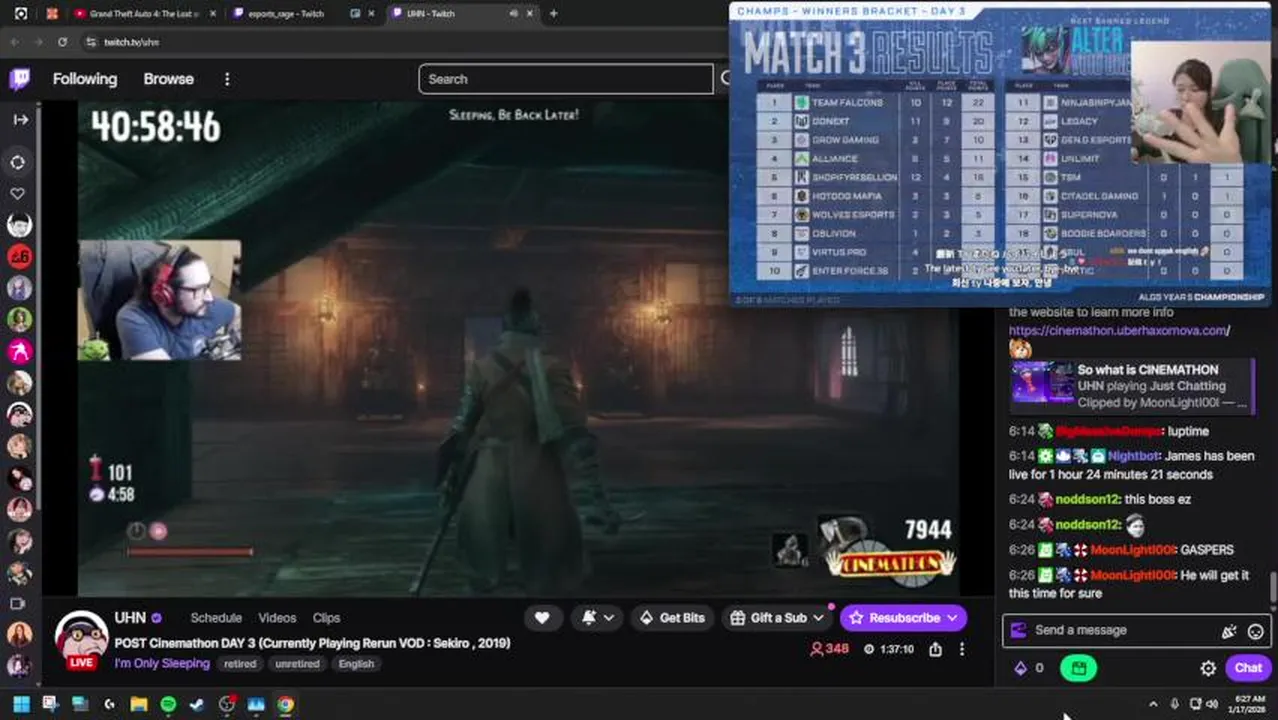Expand the left followed-channels sidebar
This screenshot has height=720, width=1278.
pos(20,119)
